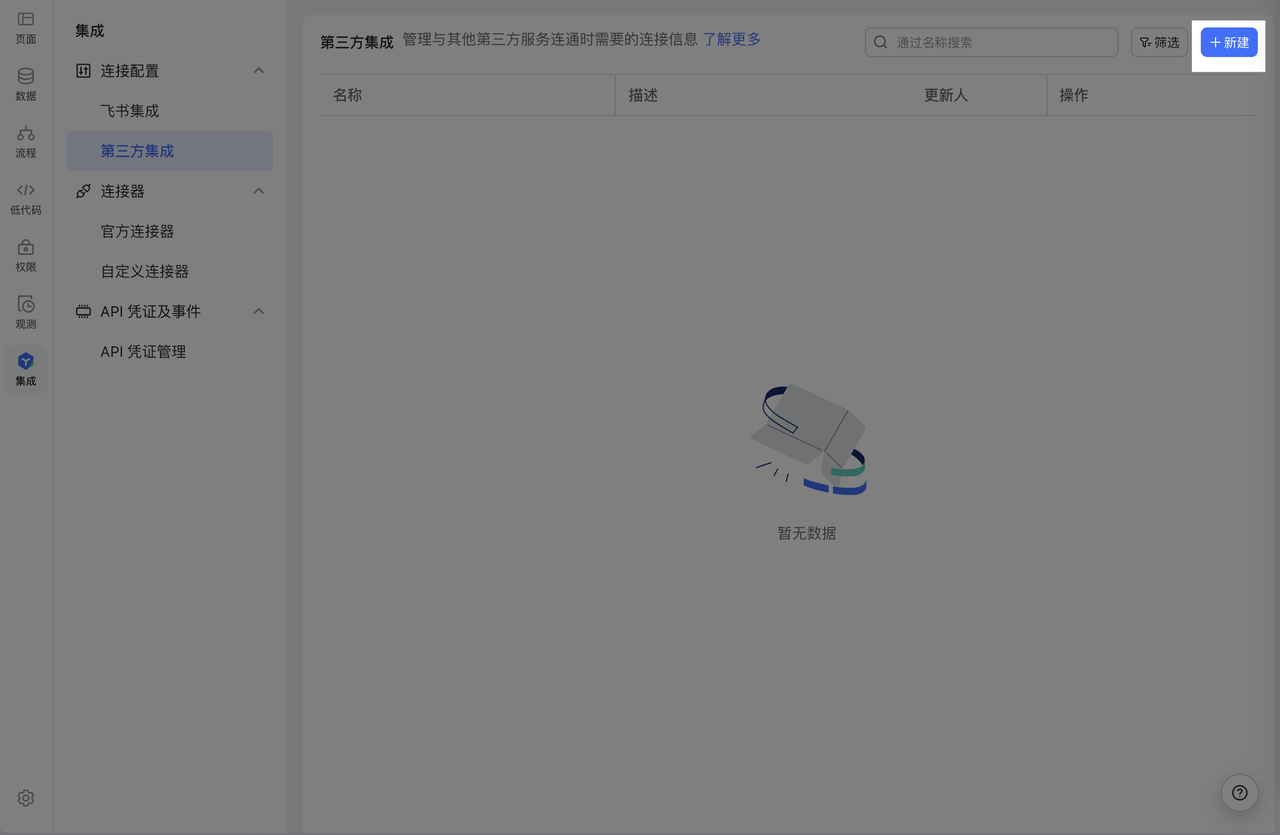Collapse the 连接器 group chevron
This screenshot has height=835, width=1280.
[x=259, y=191]
